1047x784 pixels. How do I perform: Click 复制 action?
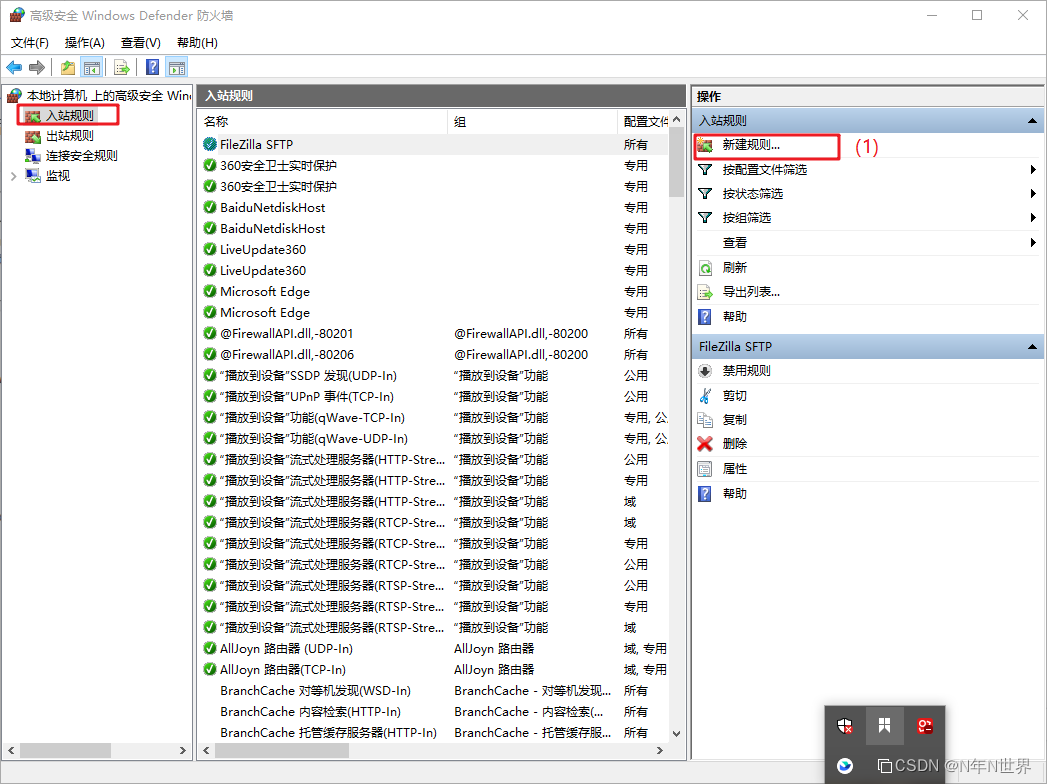735,420
